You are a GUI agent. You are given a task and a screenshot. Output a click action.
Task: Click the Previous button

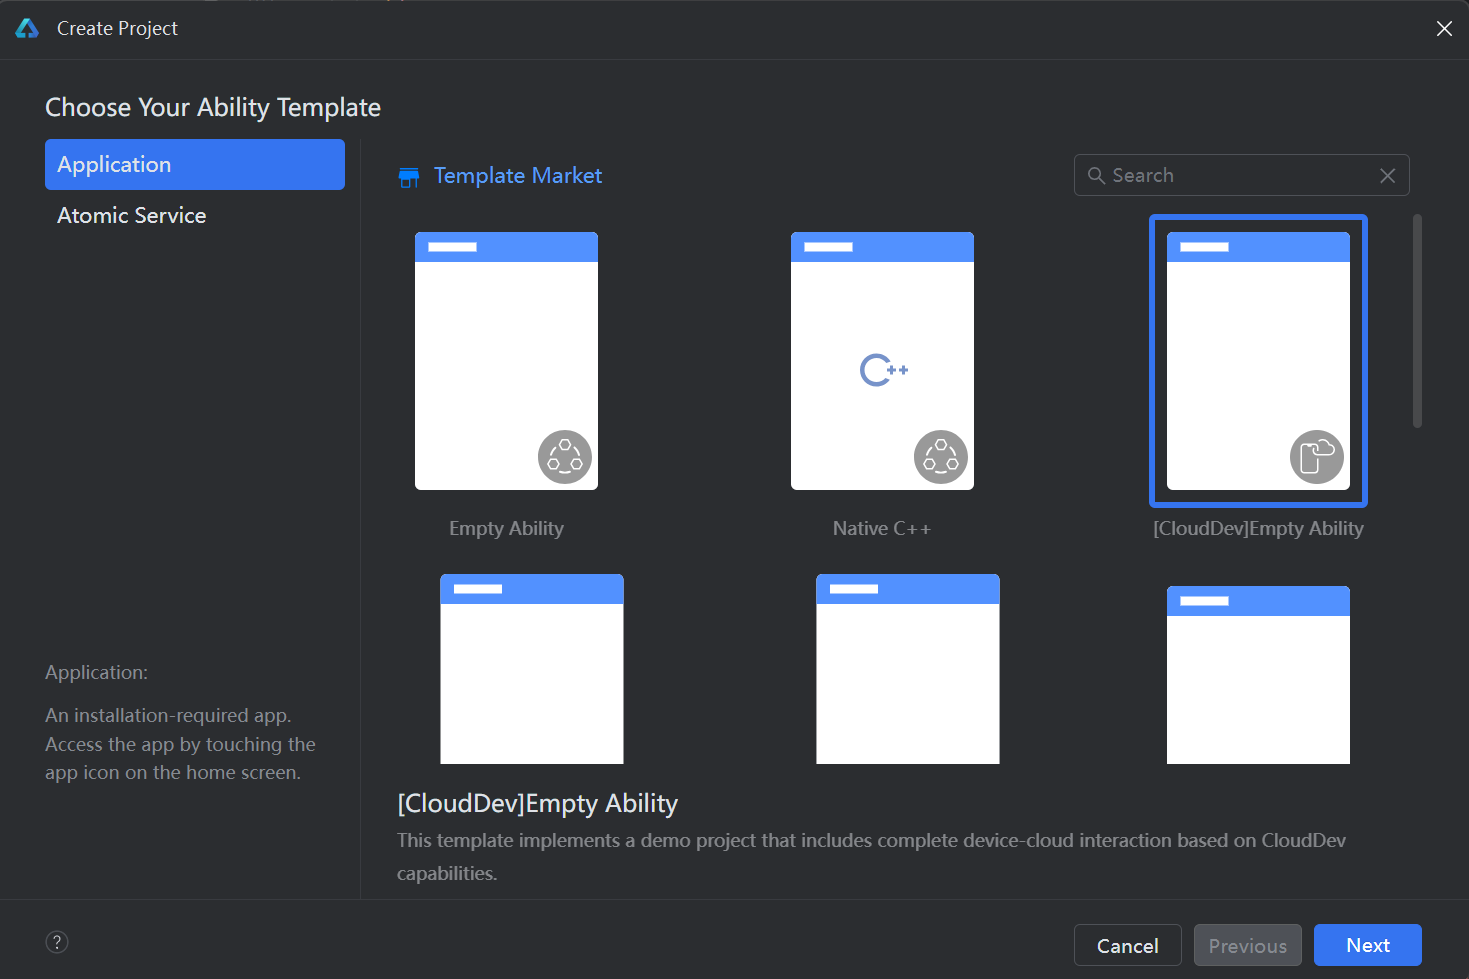coord(1248,945)
